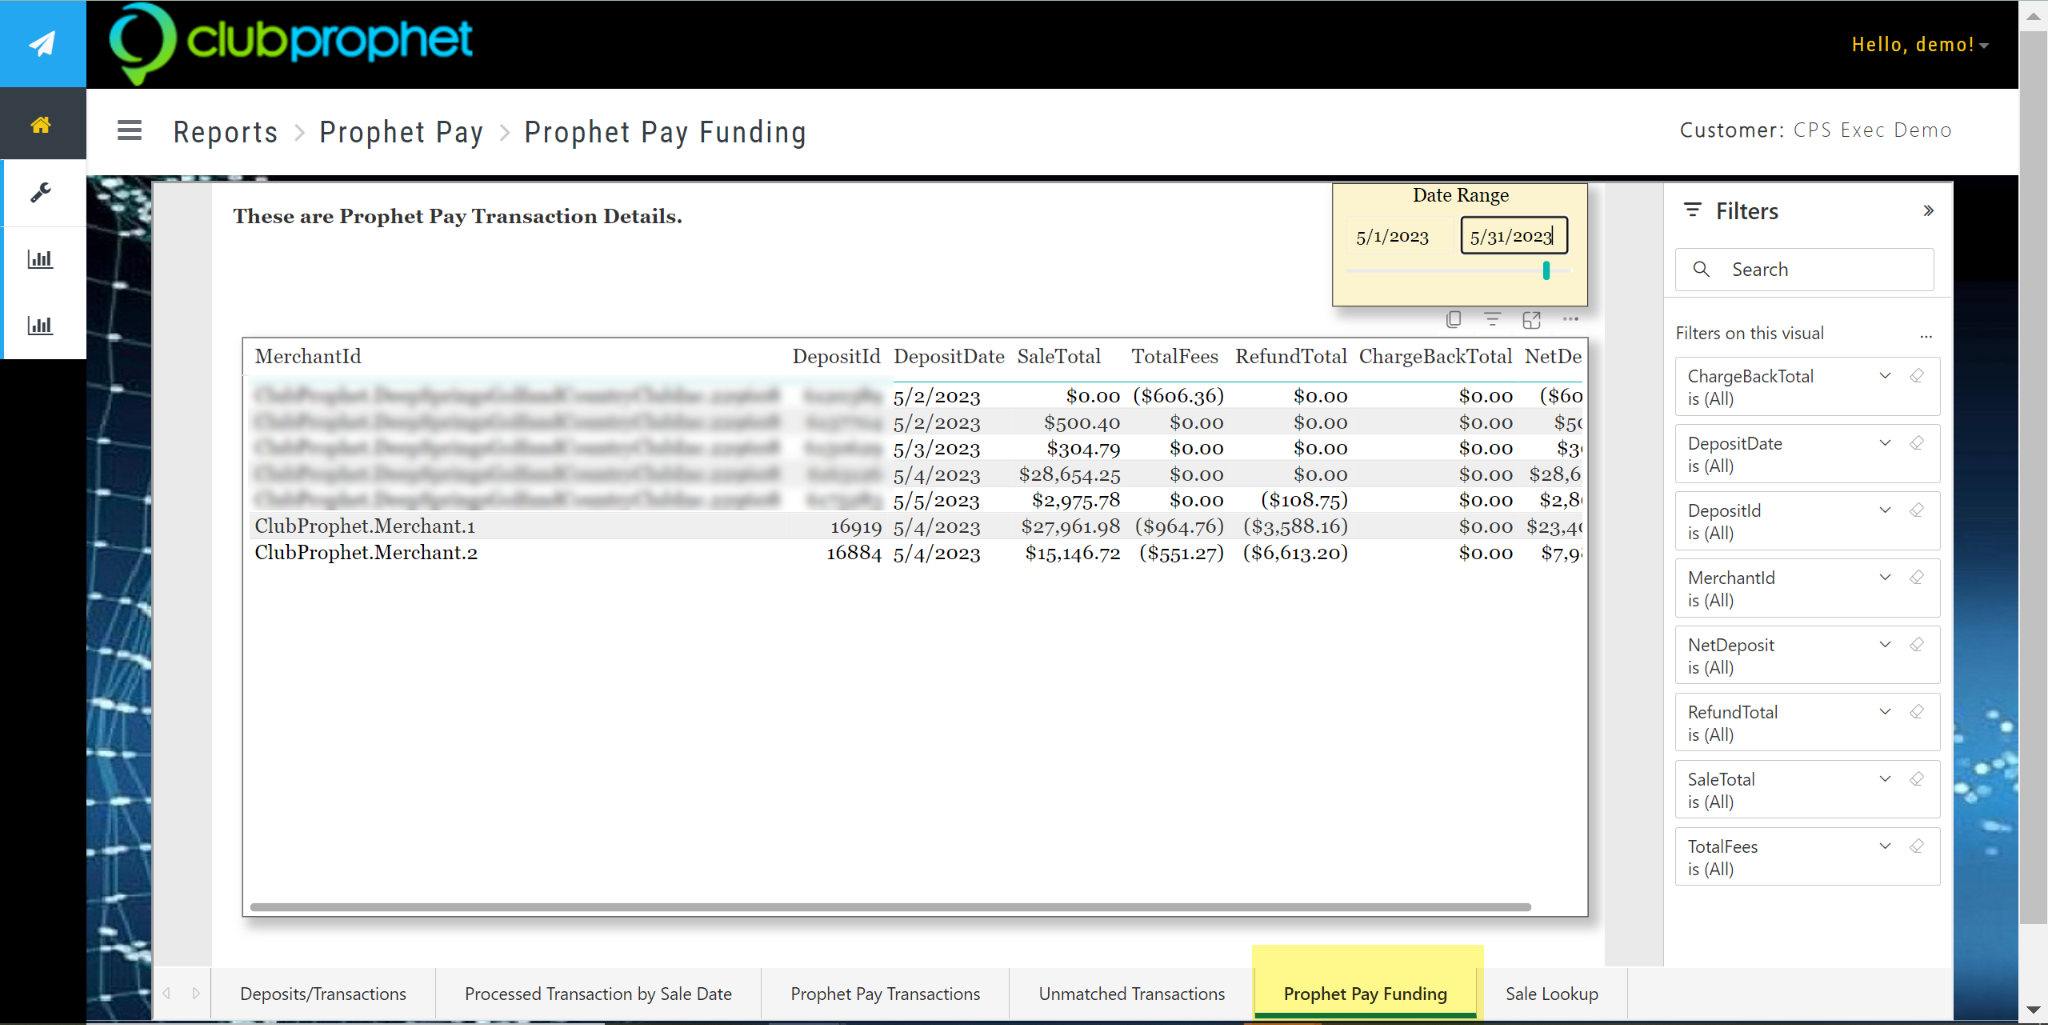Click the page vertical scrollbar thumb
The image size is (2048, 1025).
[2033, 477]
